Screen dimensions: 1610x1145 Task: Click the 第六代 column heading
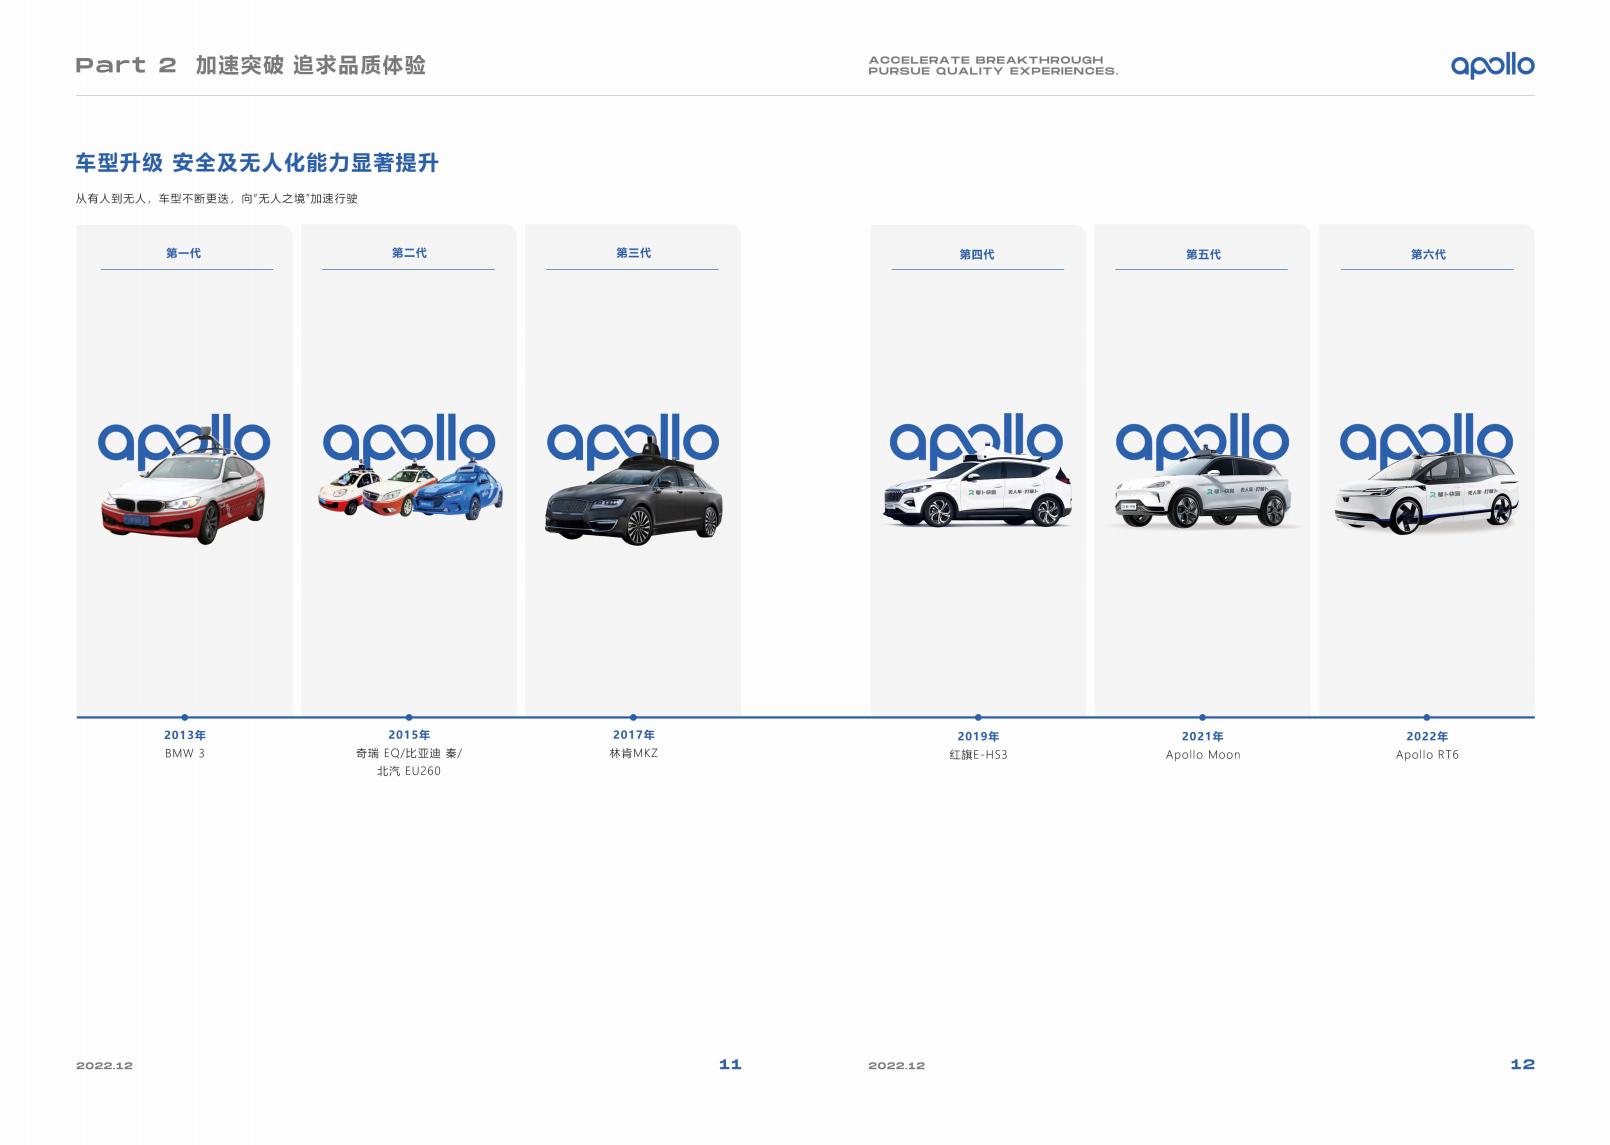coord(1428,254)
